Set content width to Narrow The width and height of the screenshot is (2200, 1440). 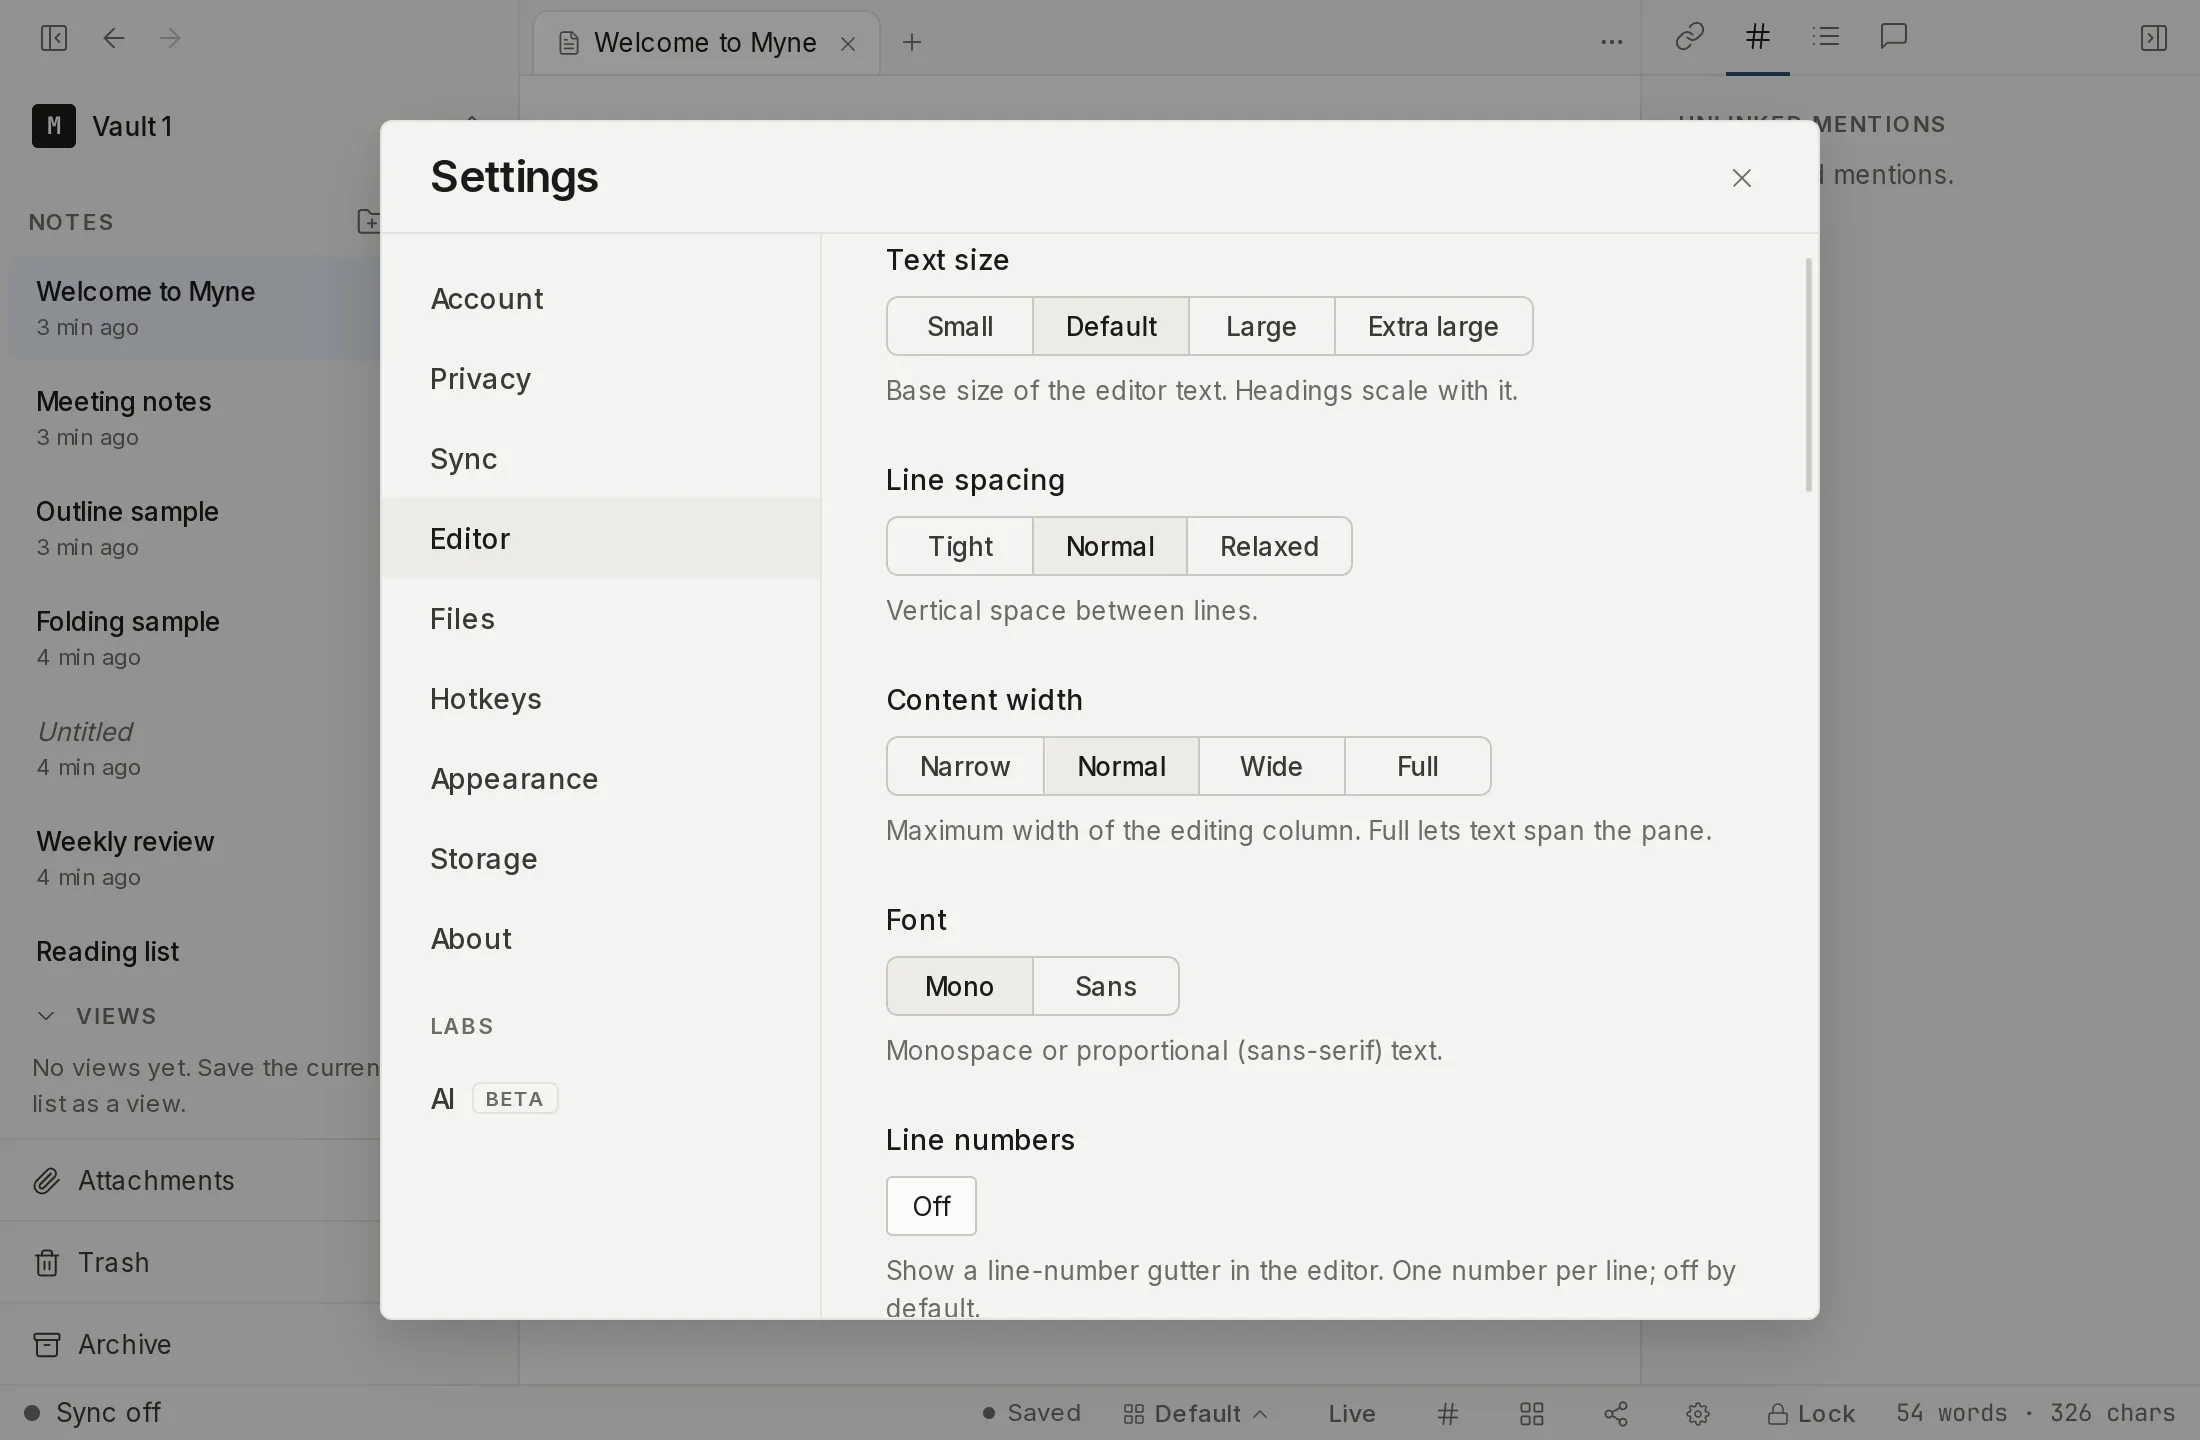click(965, 766)
